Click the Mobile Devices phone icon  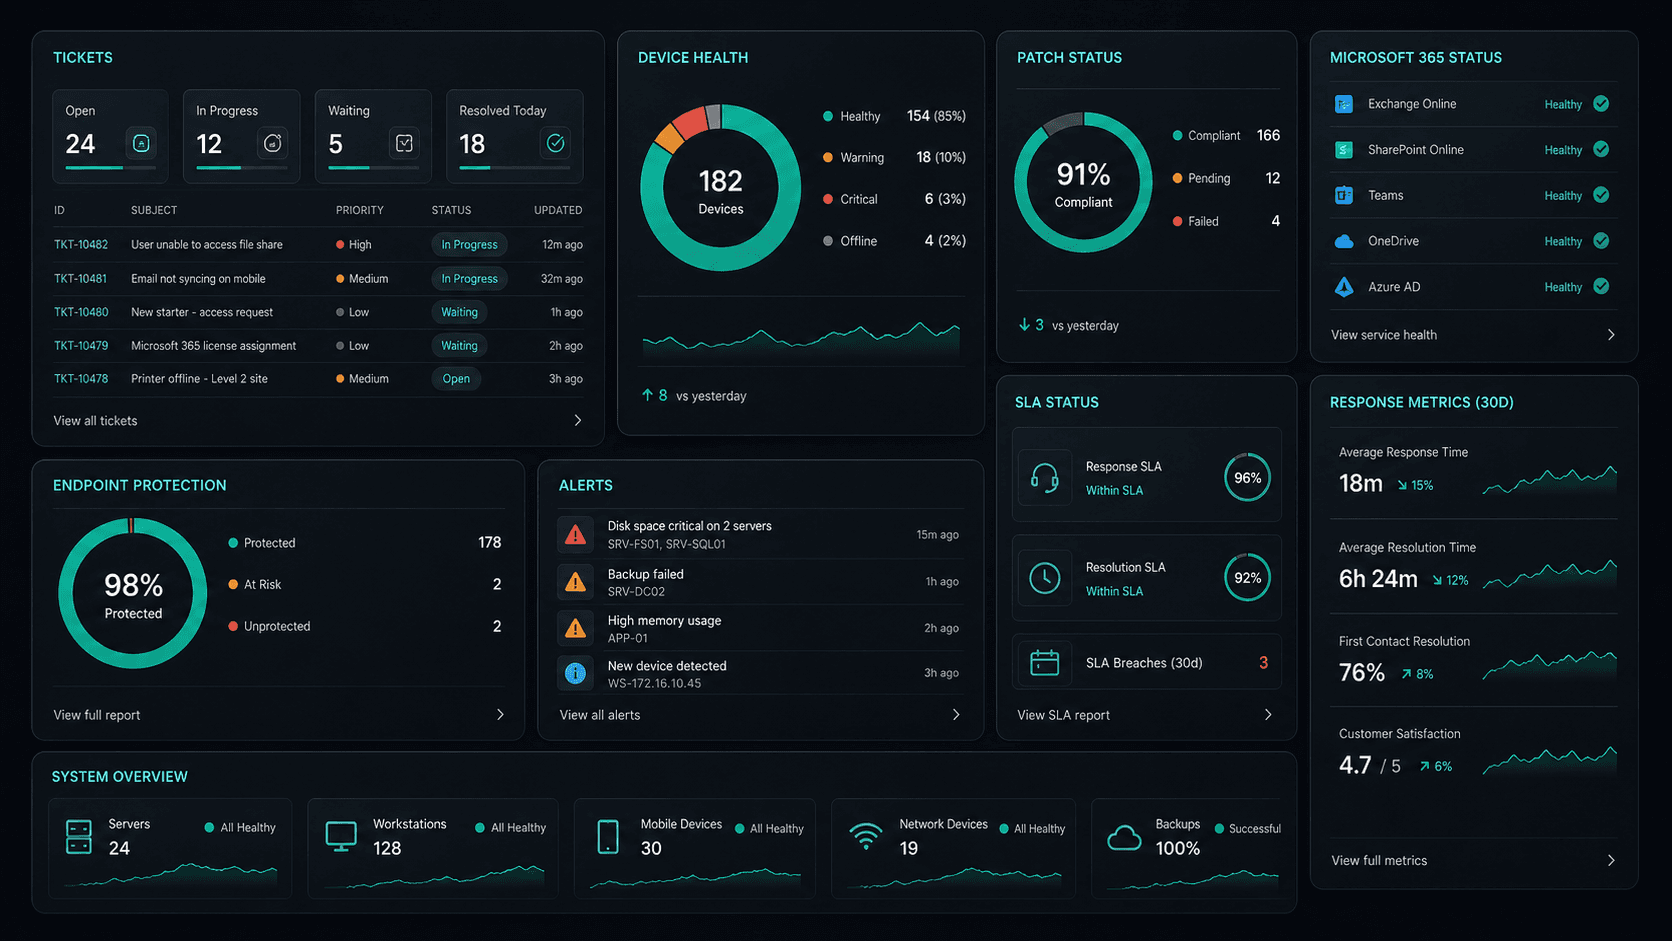pyautogui.click(x=608, y=837)
